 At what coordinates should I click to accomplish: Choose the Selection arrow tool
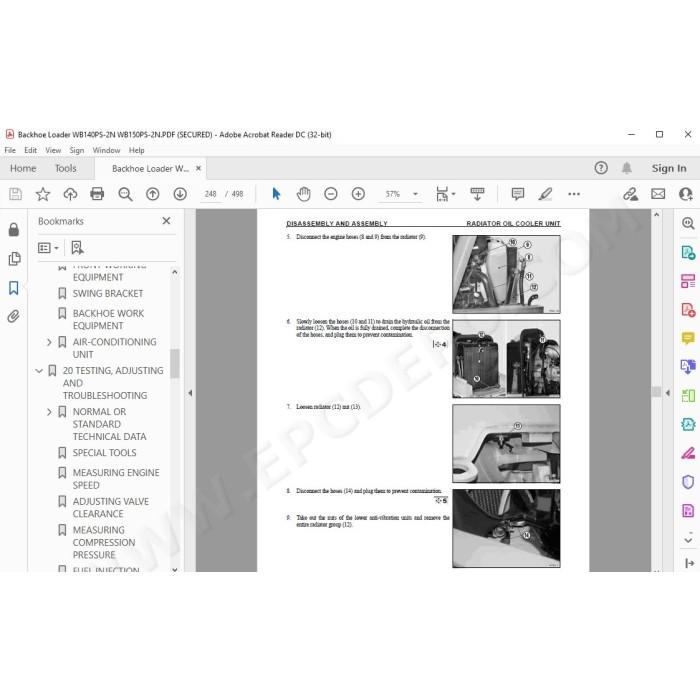click(276, 194)
